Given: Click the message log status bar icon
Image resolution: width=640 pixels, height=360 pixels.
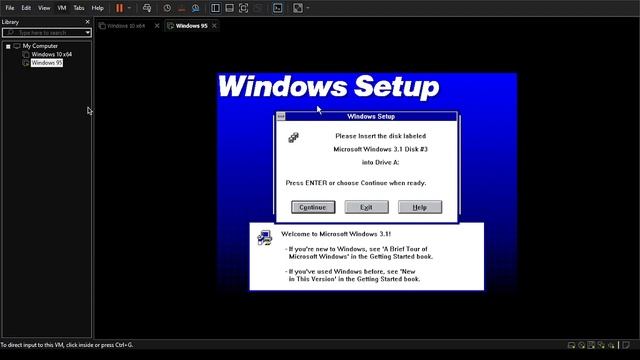Looking at the screenshot, I should coord(626,345).
